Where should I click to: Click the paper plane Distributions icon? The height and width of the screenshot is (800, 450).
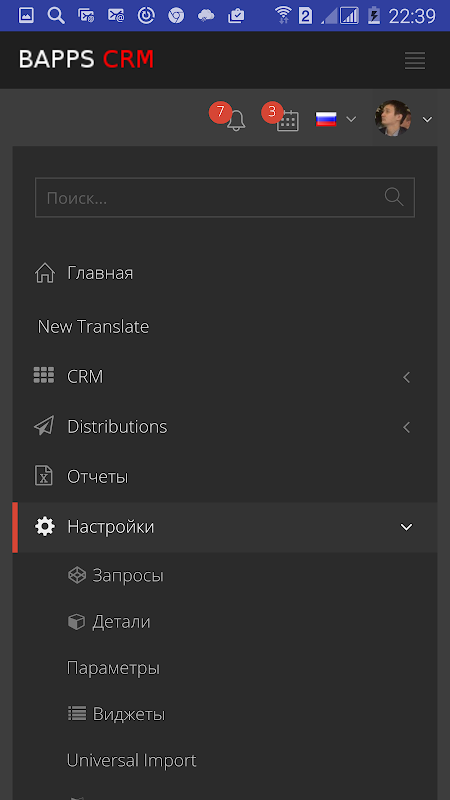[x=44, y=426]
